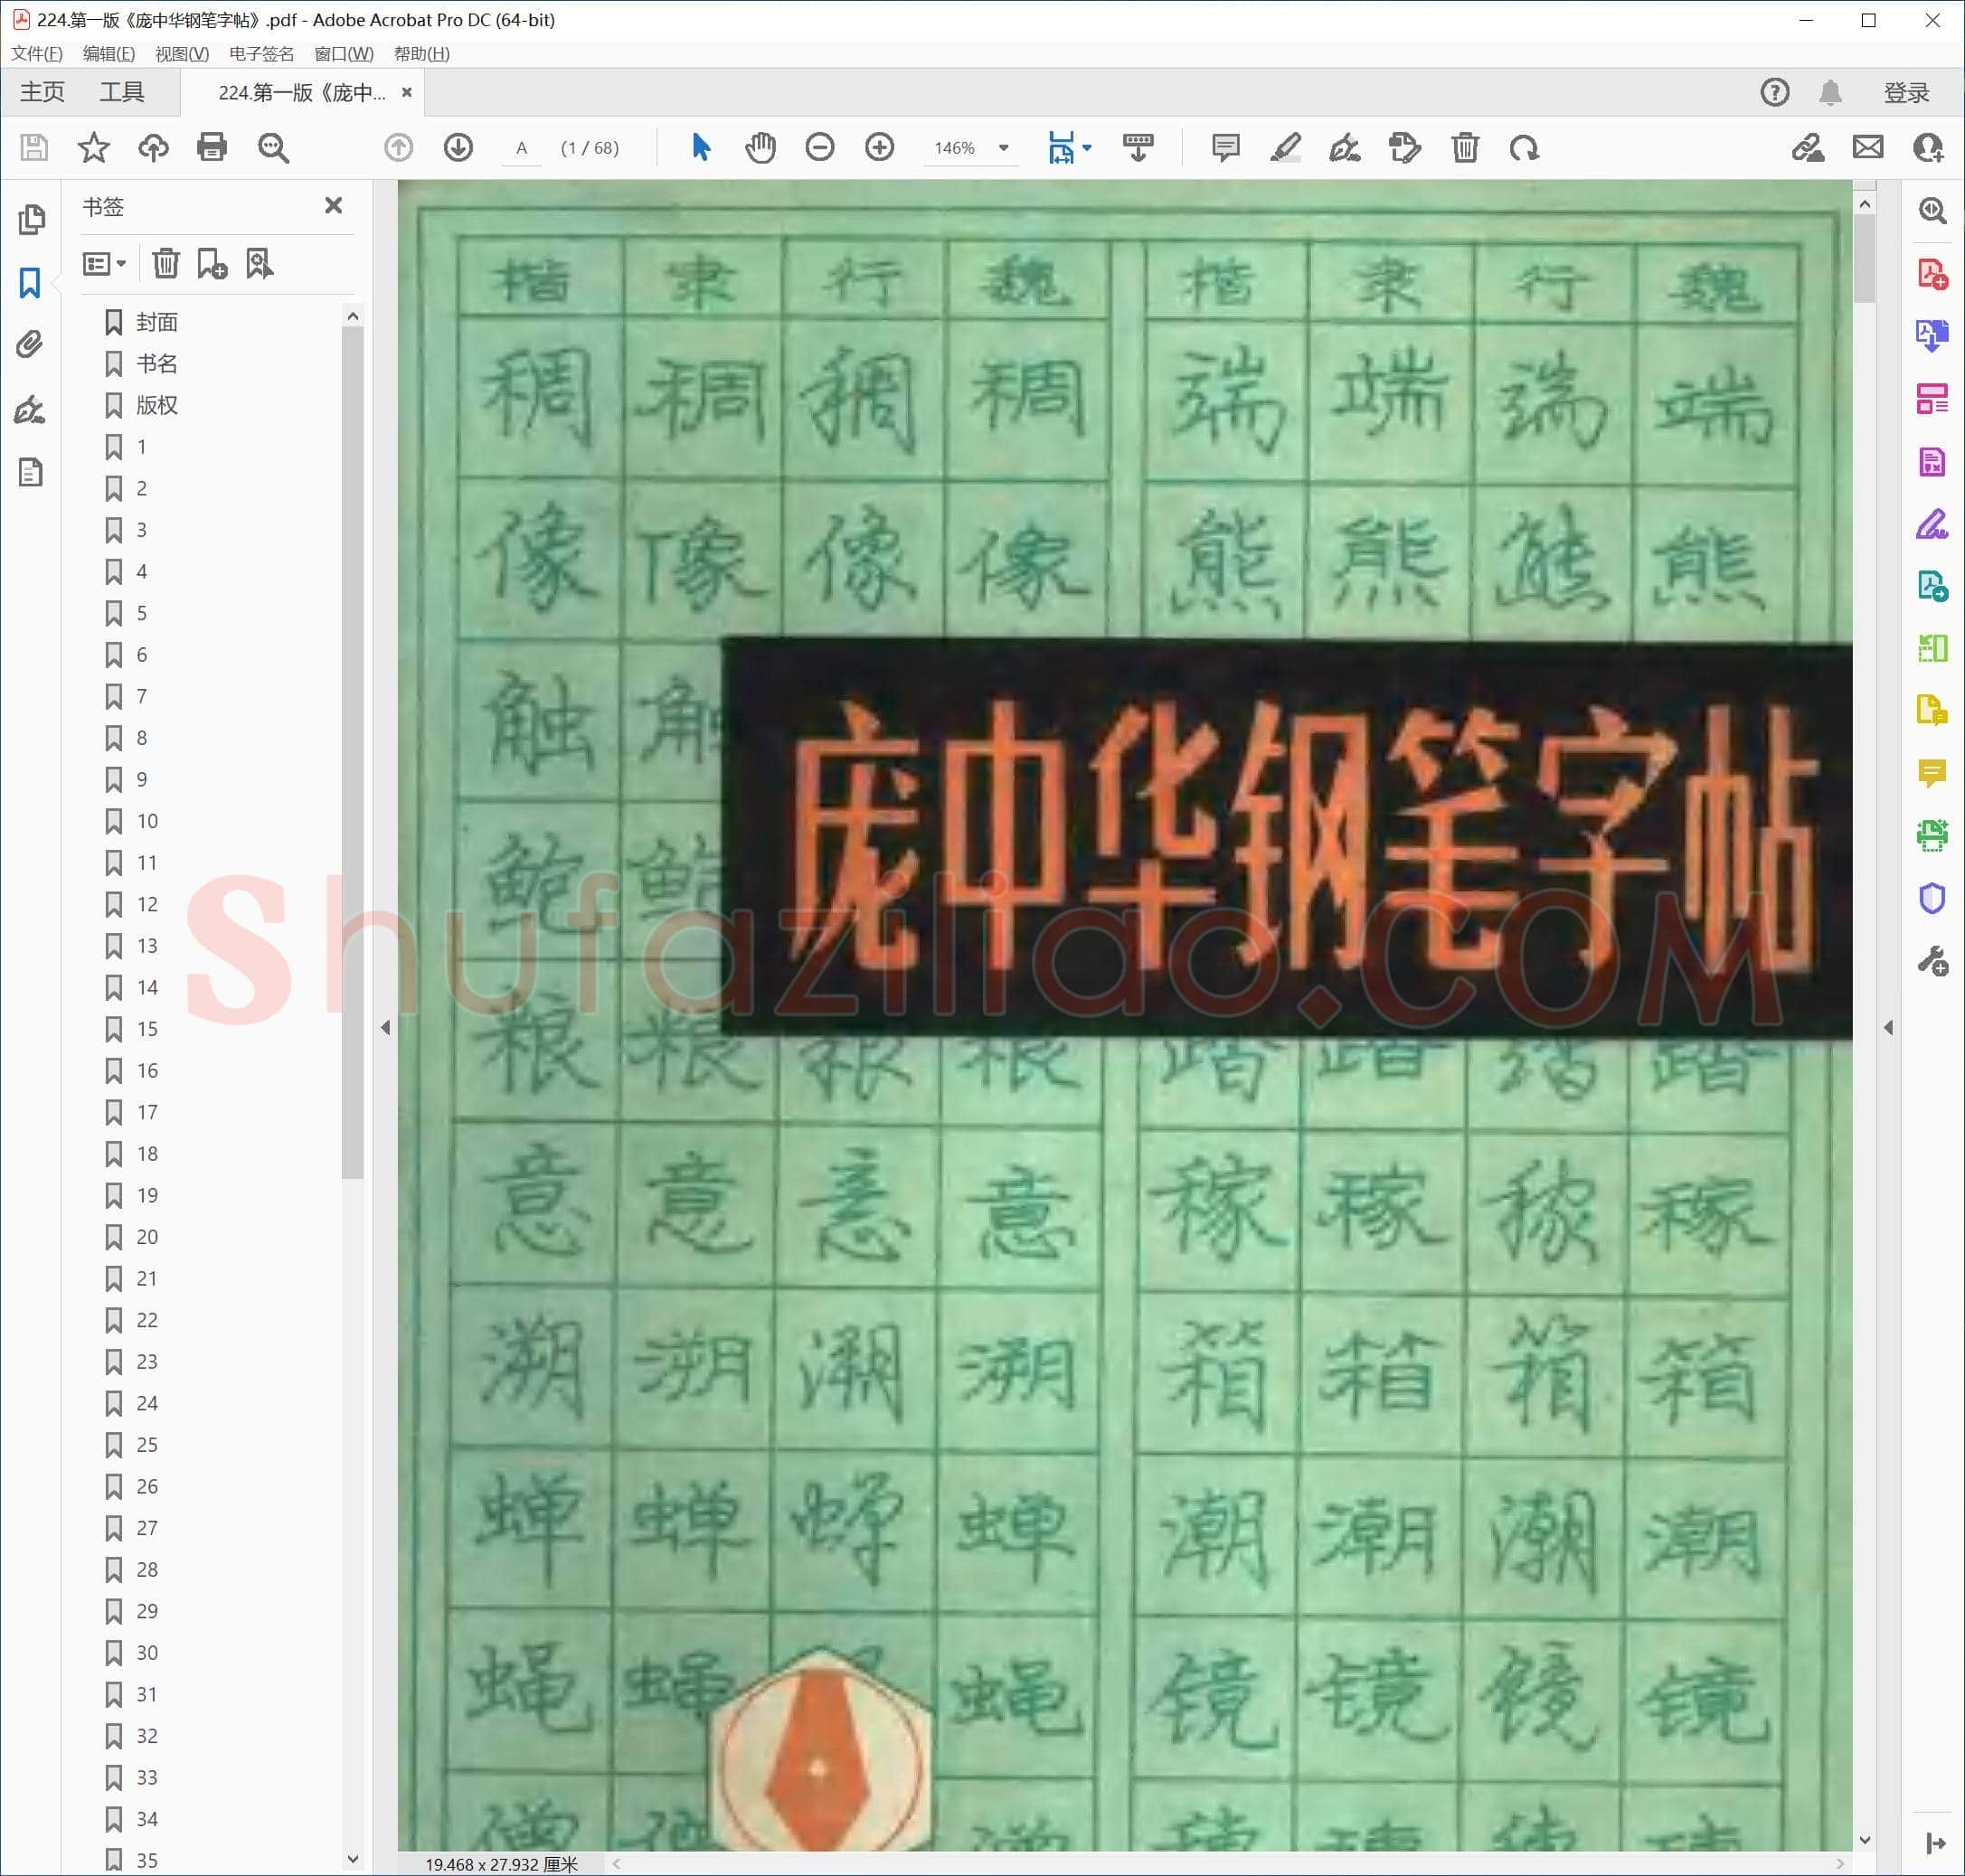Open Protect shield tool in right pane
This screenshot has height=1876, width=1965.
point(1932,898)
